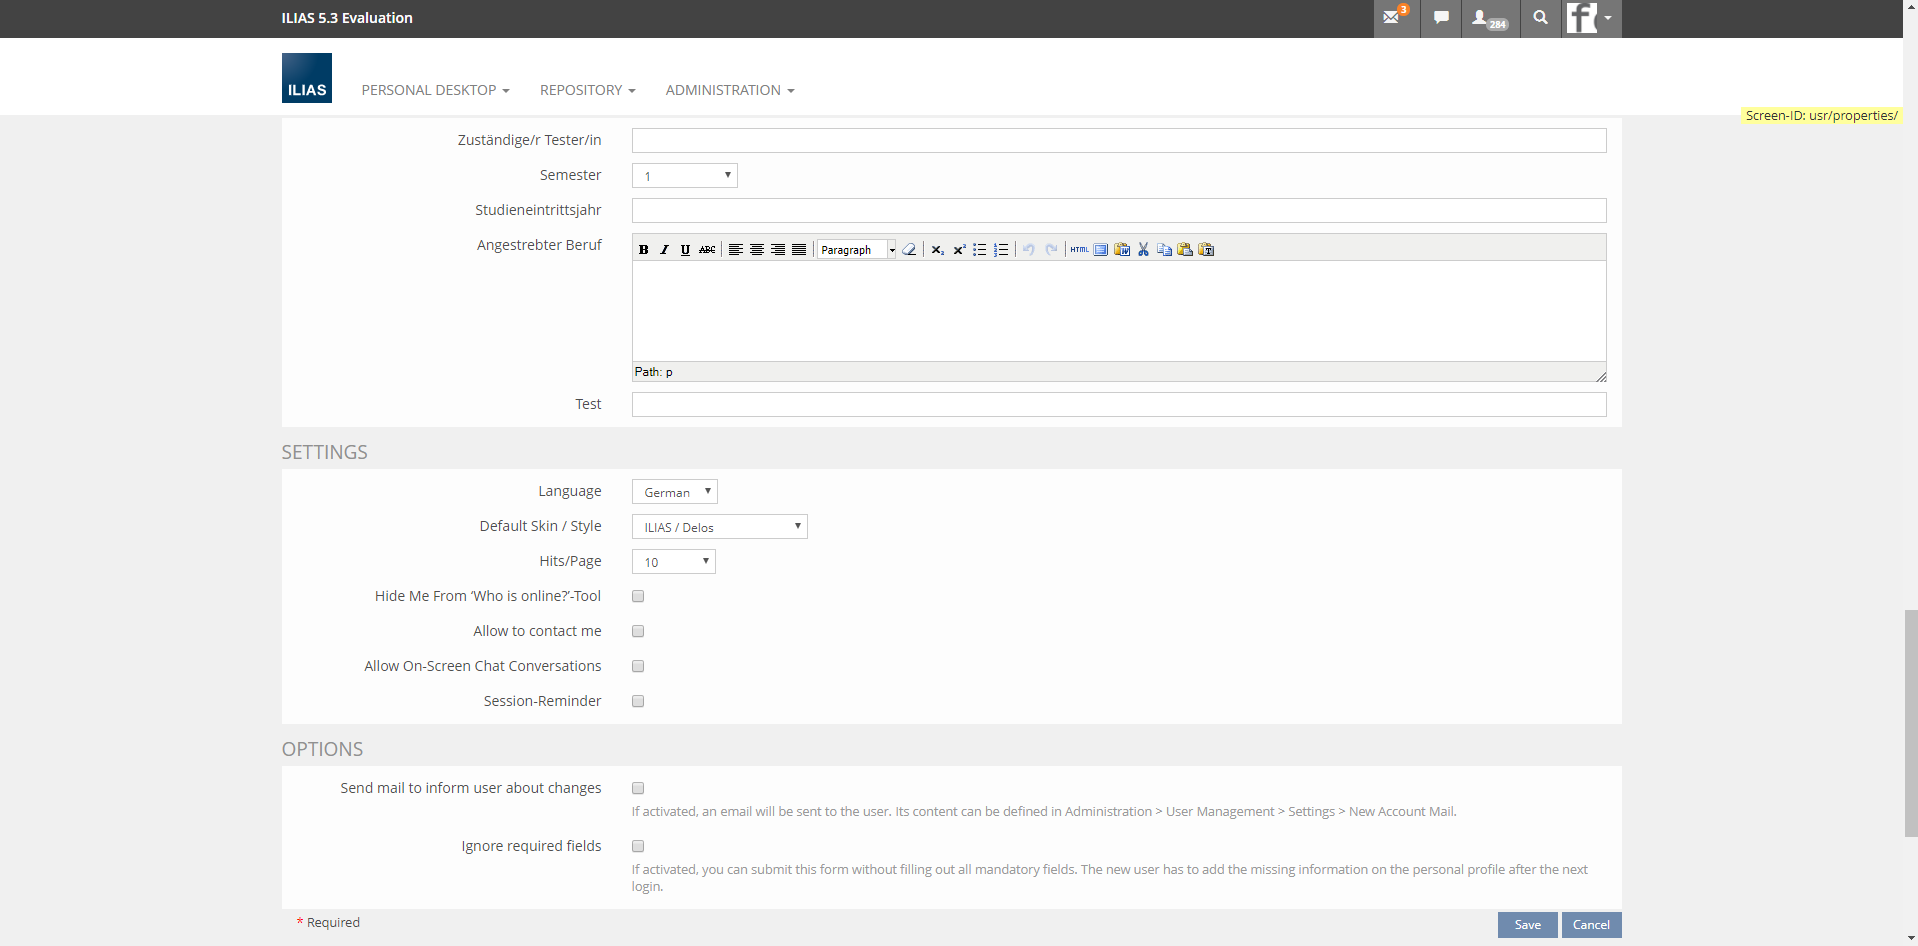
Task: Click the superscript icon in the editor
Action: [x=959, y=250]
